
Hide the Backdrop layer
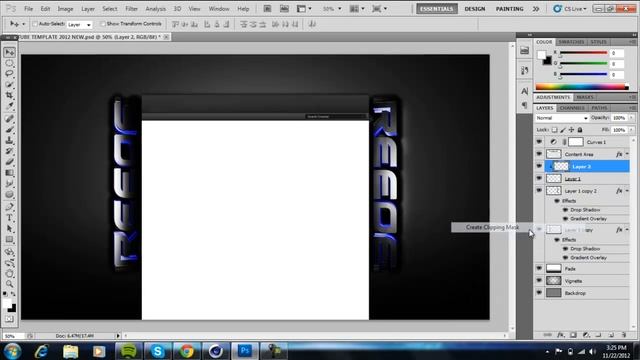pyautogui.click(x=539, y=293)
